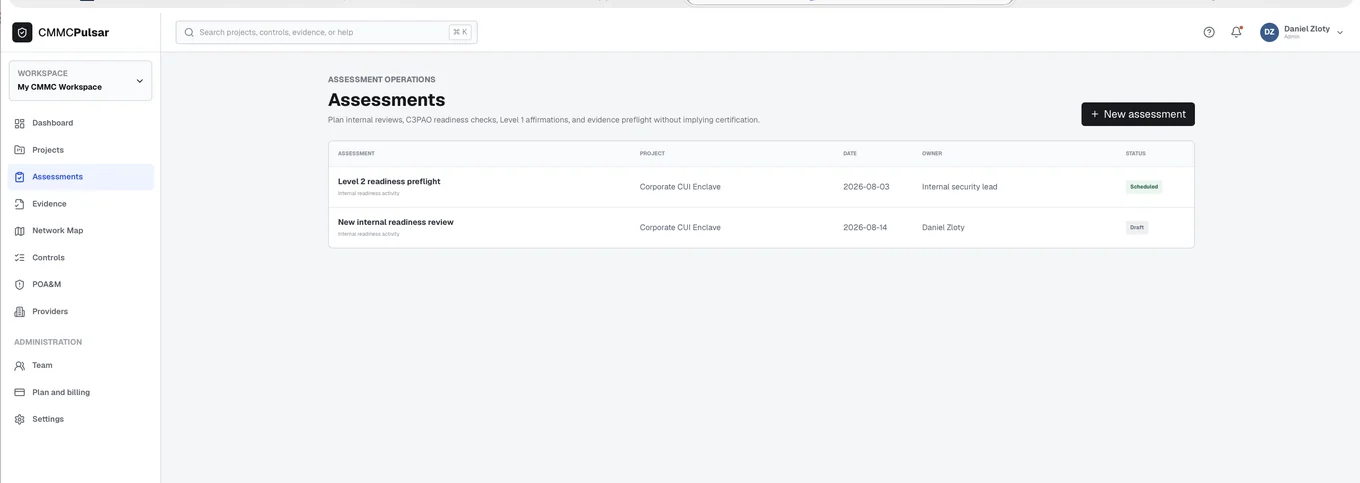The height and width of the screenshot is (483, 1360).
Task: Click the DZ user avatar
Action: coord(1269,32)
